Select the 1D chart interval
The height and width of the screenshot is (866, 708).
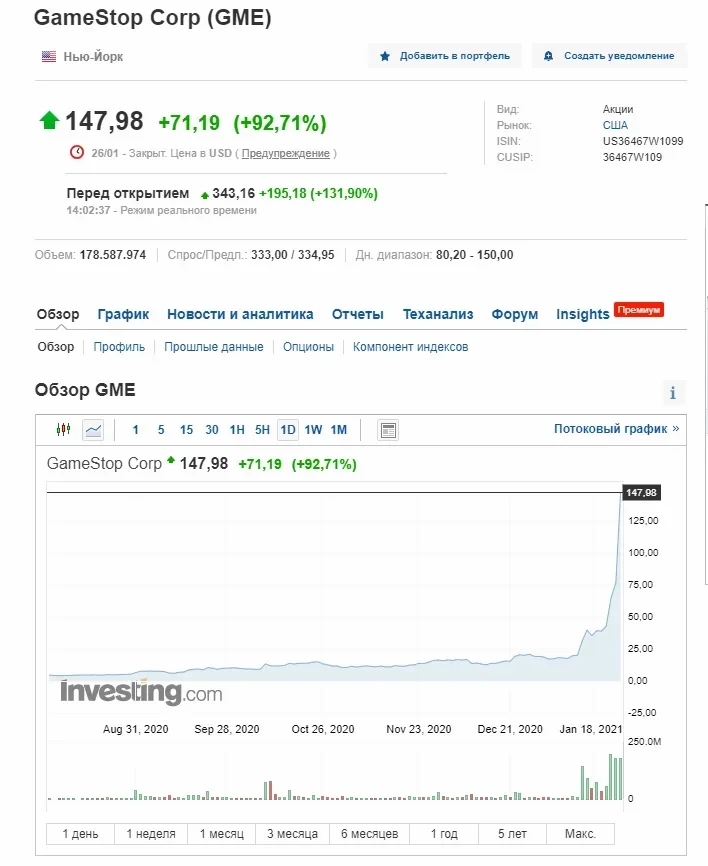point(288,430)
